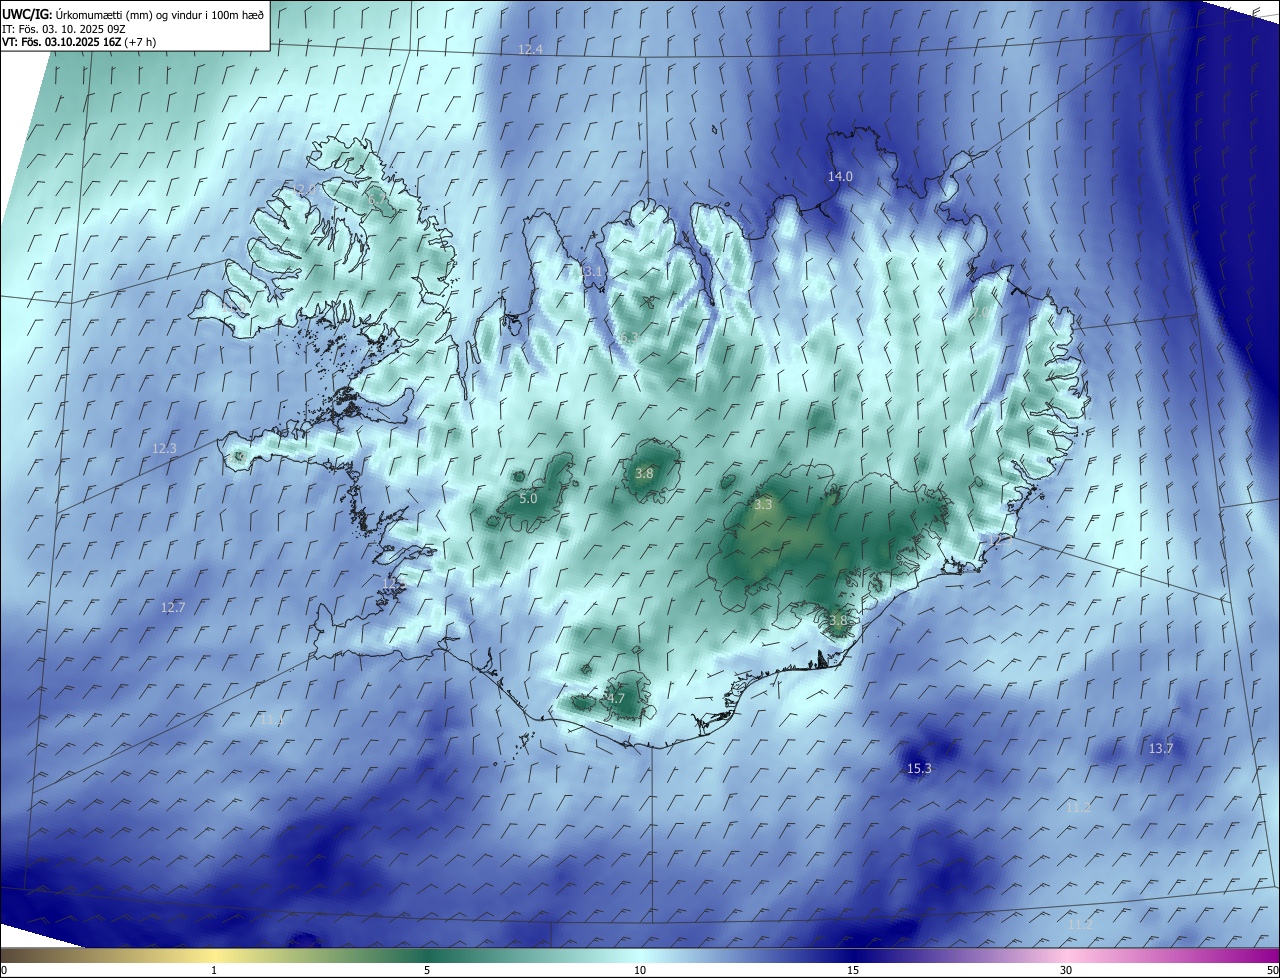Click the 15.3 value in the dark blue patch
1280x978 pixels.
click(x=919, y=769)
